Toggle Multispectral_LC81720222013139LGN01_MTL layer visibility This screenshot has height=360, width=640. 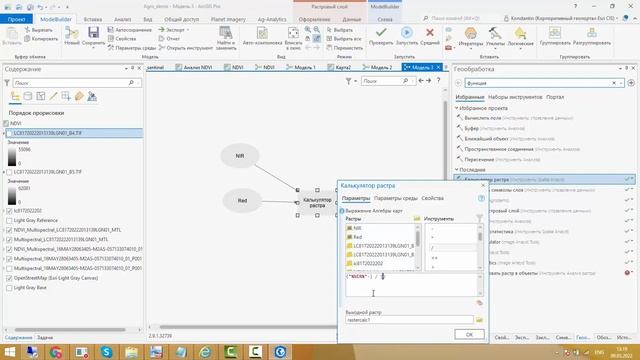(9, 240)
